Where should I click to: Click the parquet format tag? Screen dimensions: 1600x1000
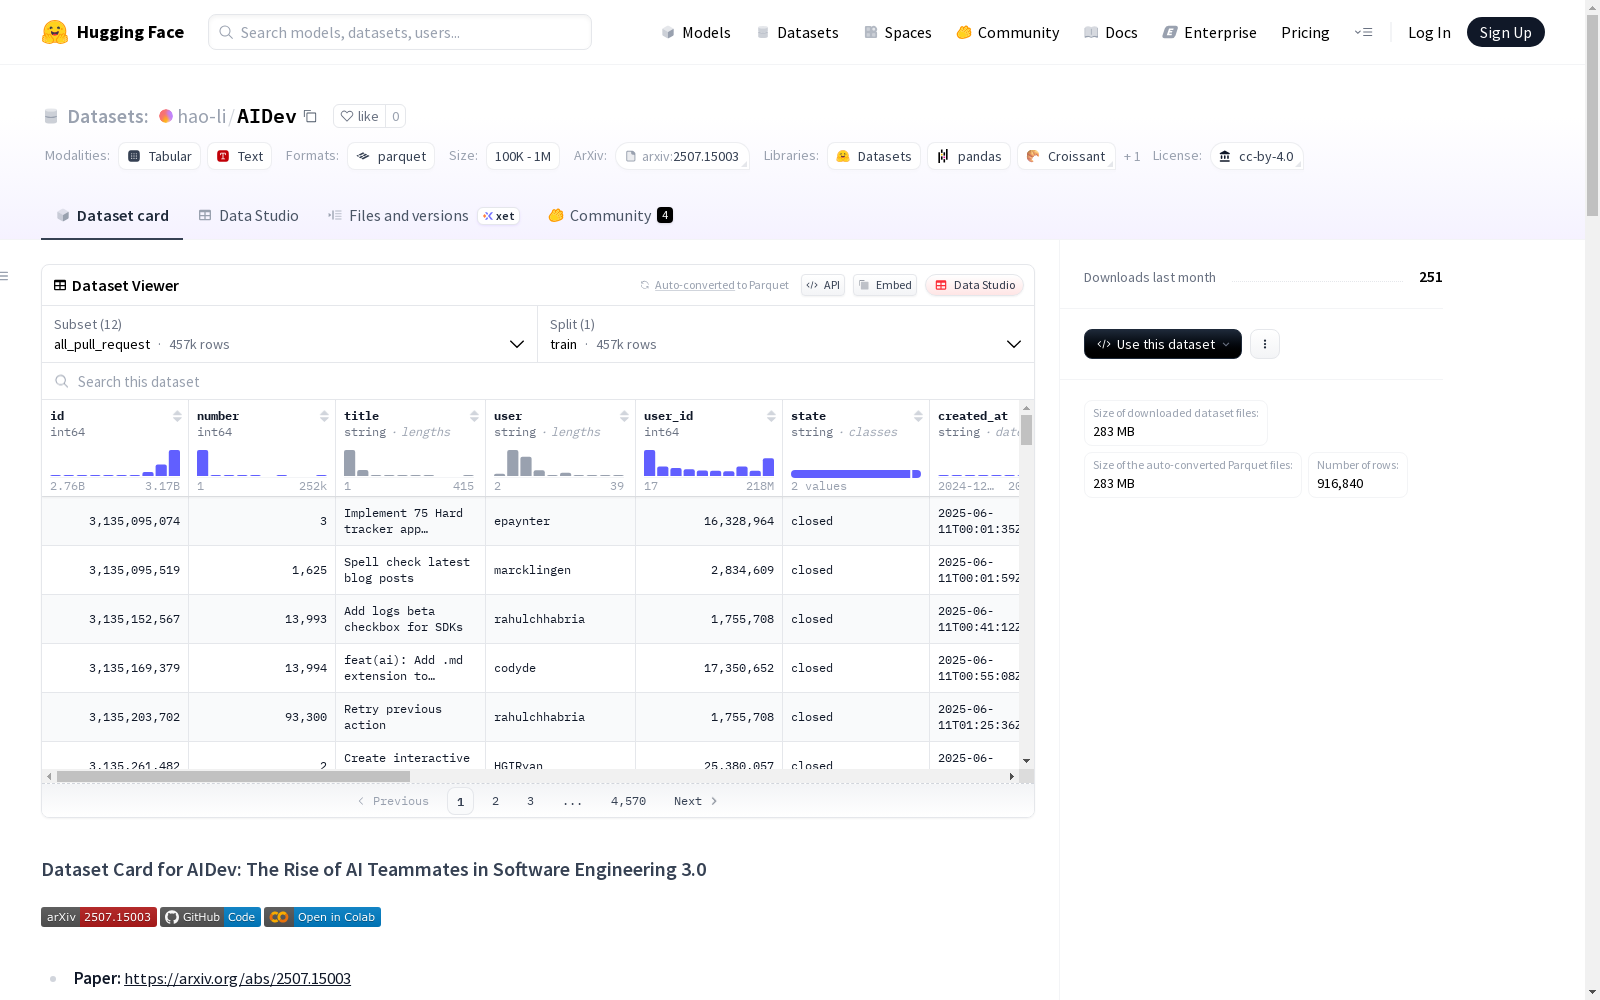(391, 156)
